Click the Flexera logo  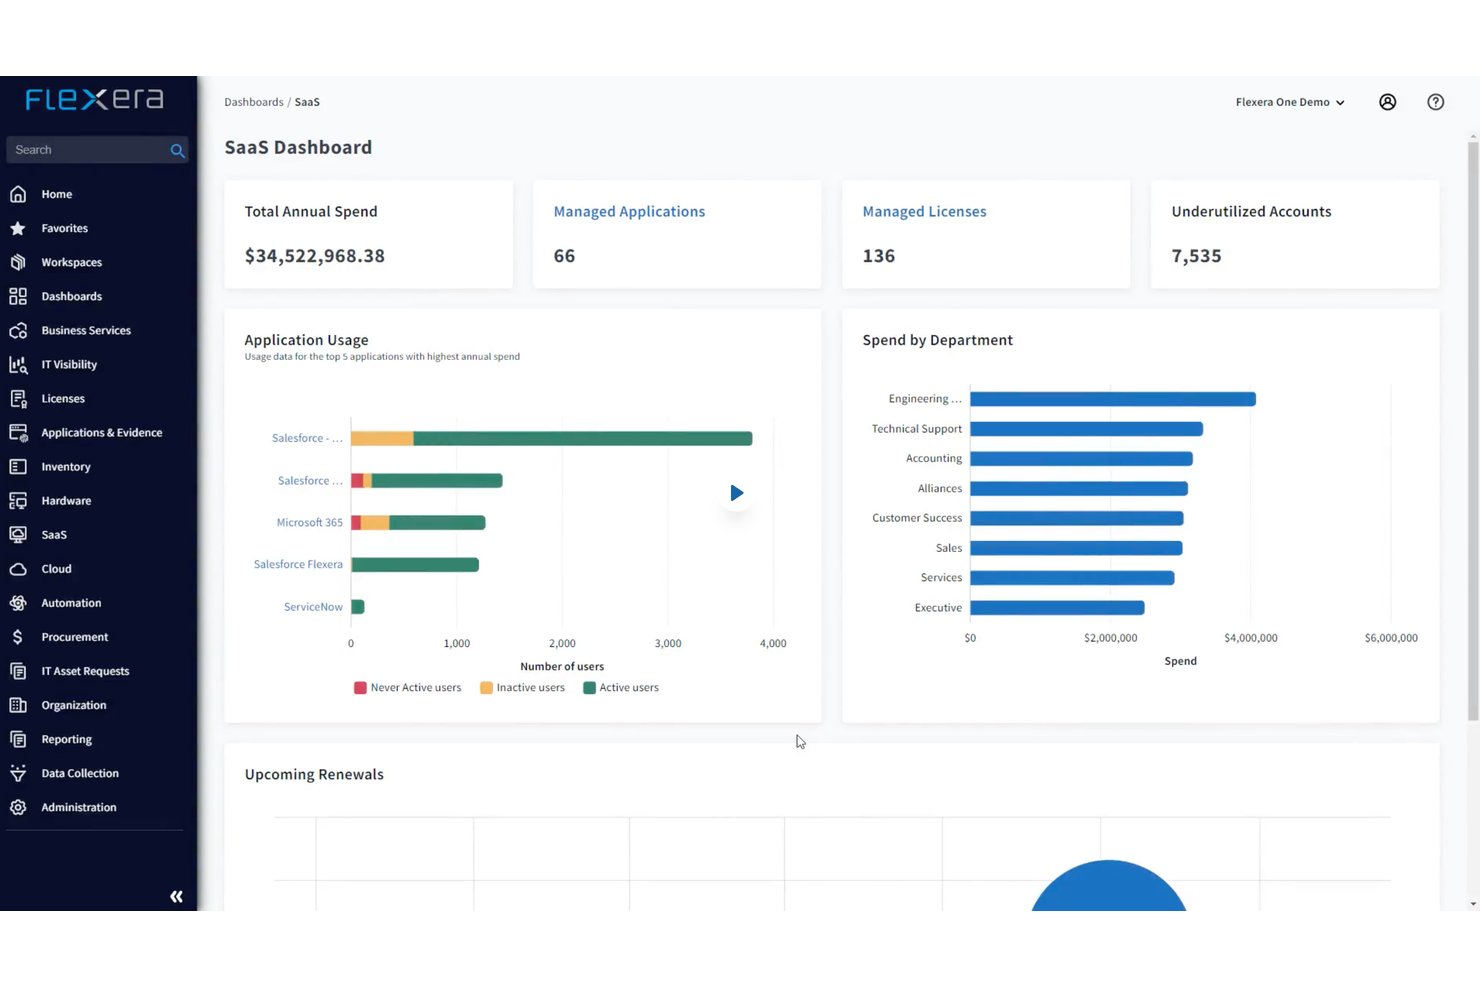click(94, 99)
